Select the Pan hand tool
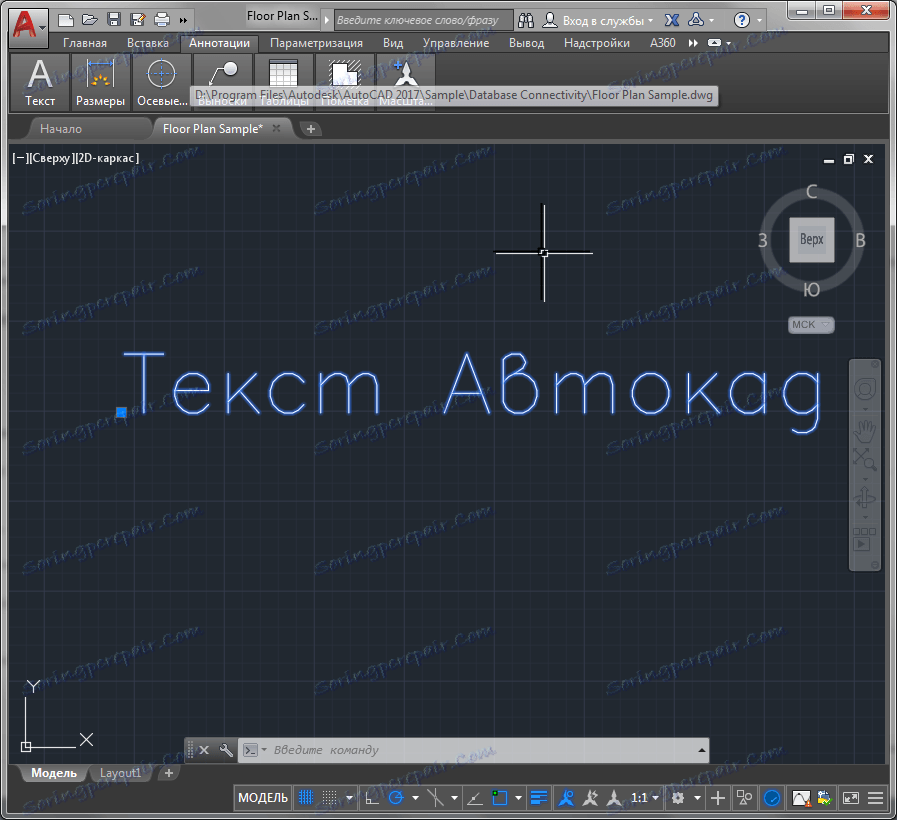Screen dimensions: 897x820 pos(864,431)
